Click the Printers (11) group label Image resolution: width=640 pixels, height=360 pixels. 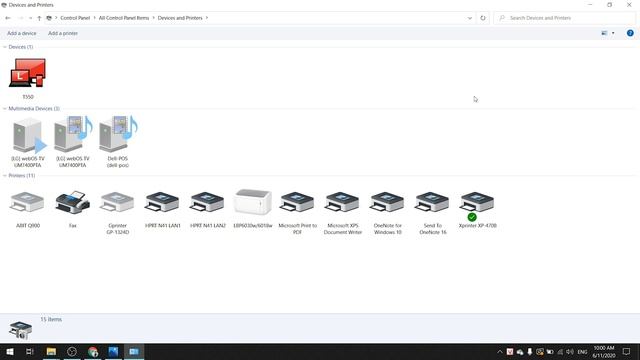(x=22, y=176)
